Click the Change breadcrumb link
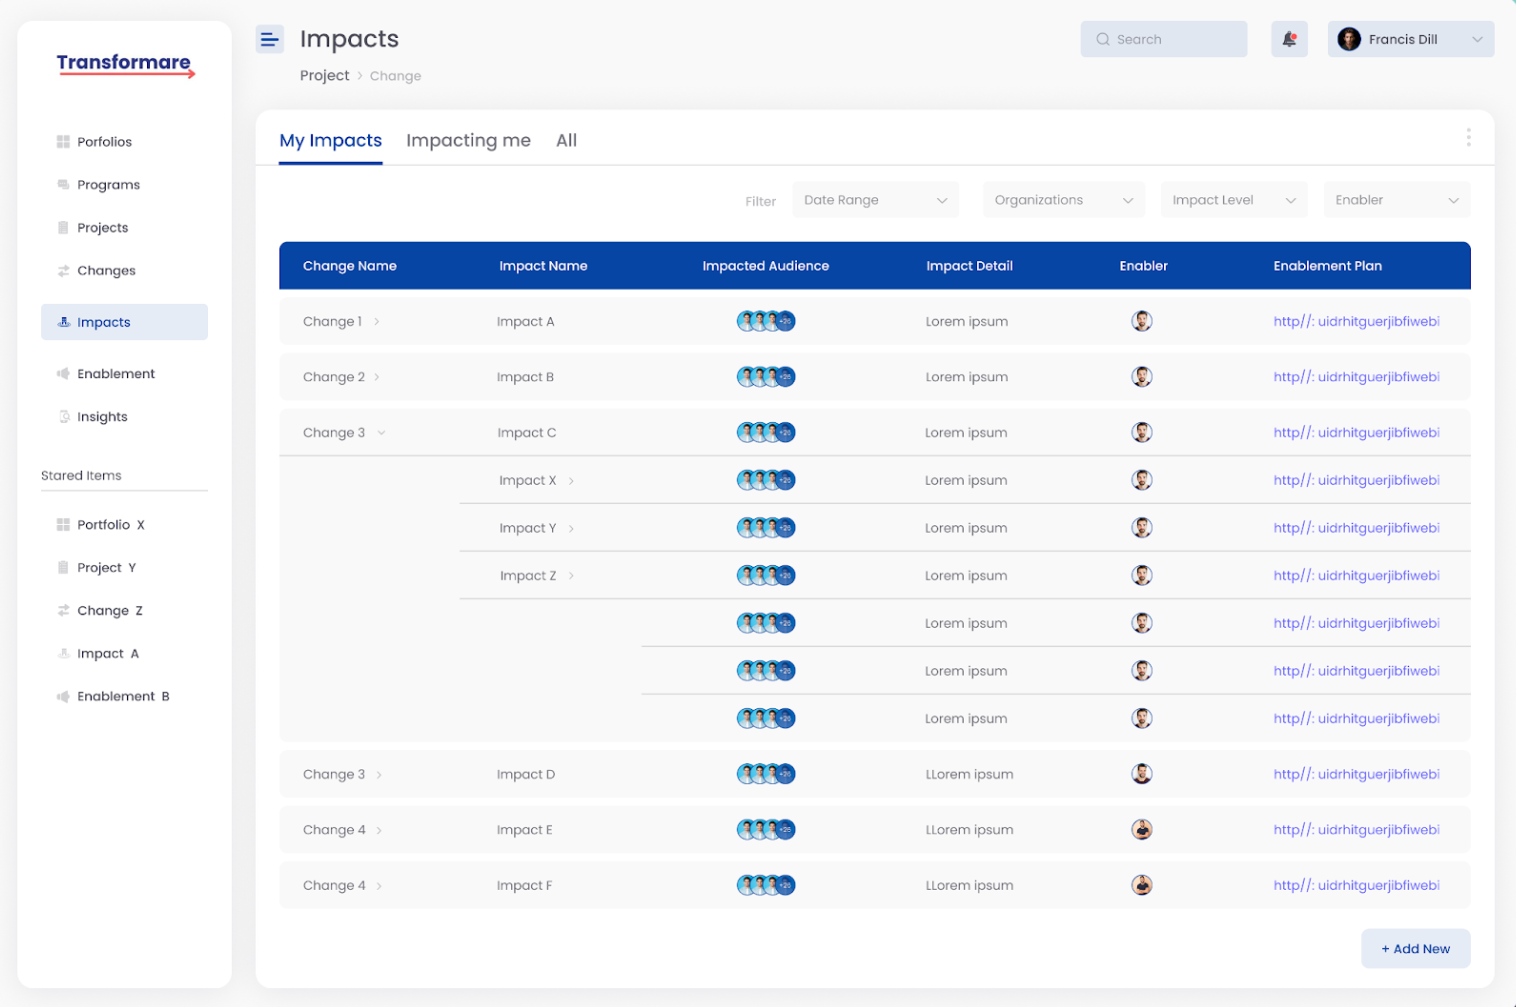The width and height of the screenshot is (1516, 1007). [x=395, y=76]
